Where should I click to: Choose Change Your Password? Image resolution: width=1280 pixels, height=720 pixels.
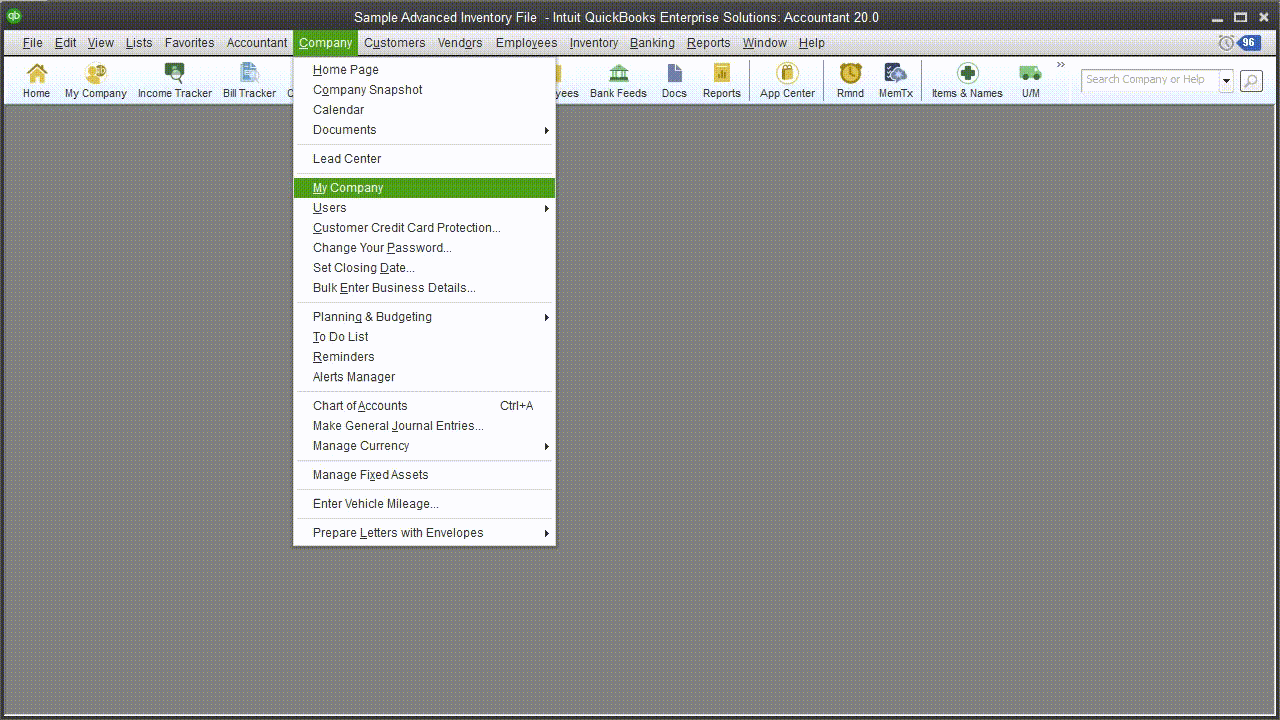424,248
